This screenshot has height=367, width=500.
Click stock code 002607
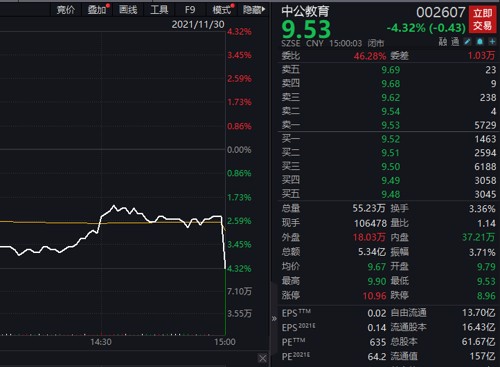point(441,13)
